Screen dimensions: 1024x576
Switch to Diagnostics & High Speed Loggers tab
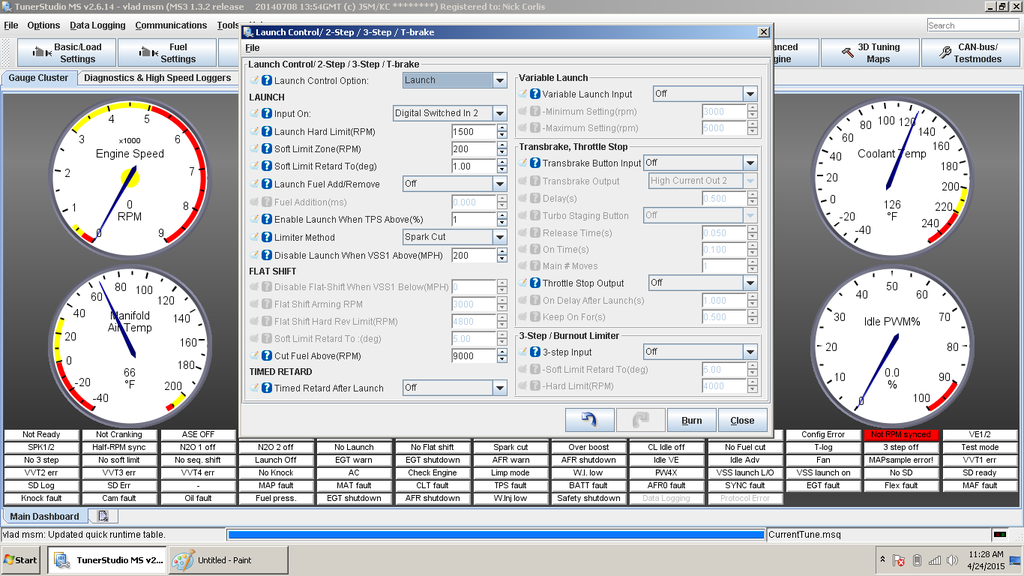pos(157,77)
